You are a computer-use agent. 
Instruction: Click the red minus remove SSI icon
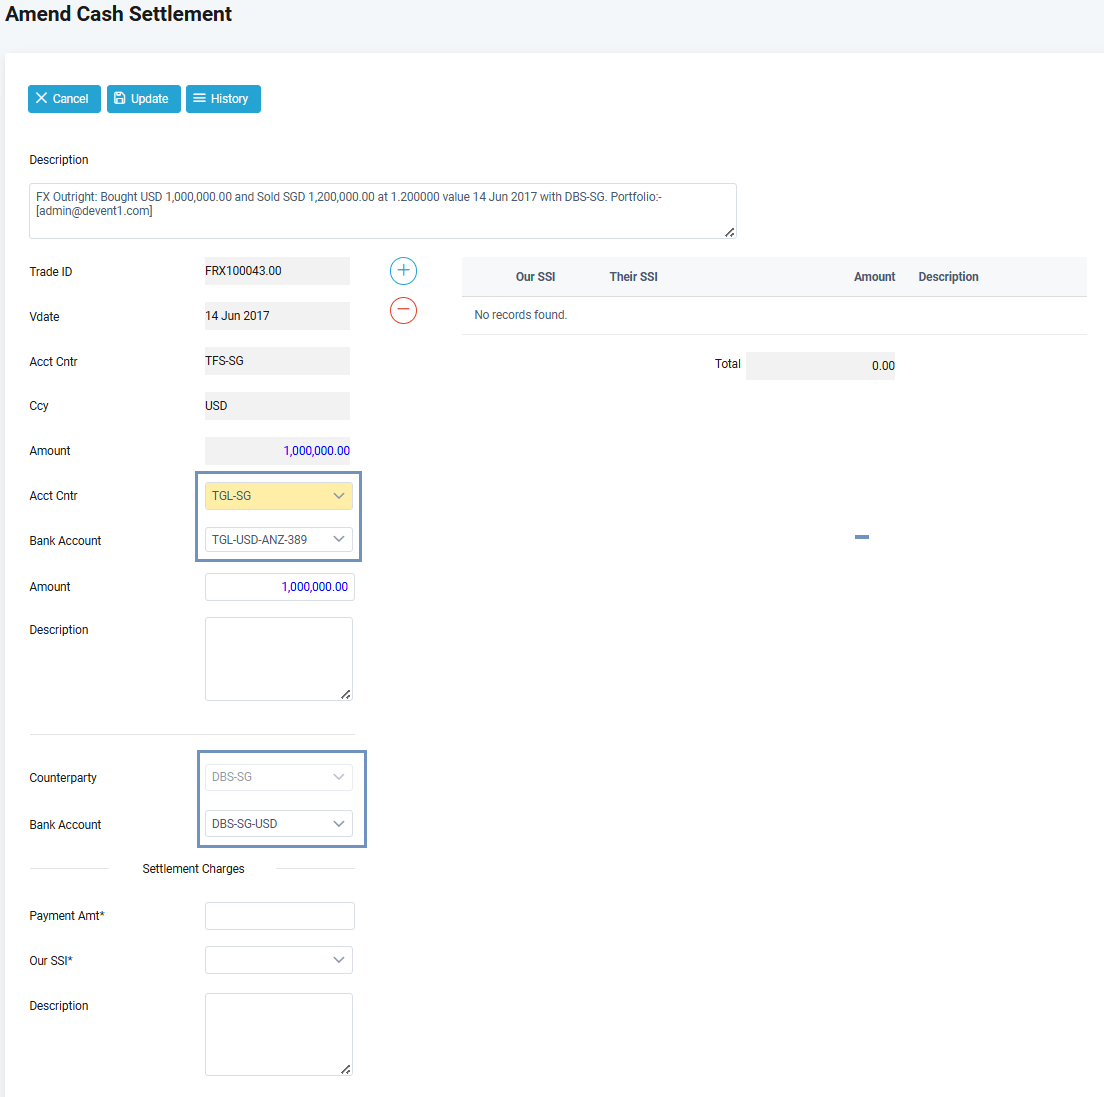403,311
